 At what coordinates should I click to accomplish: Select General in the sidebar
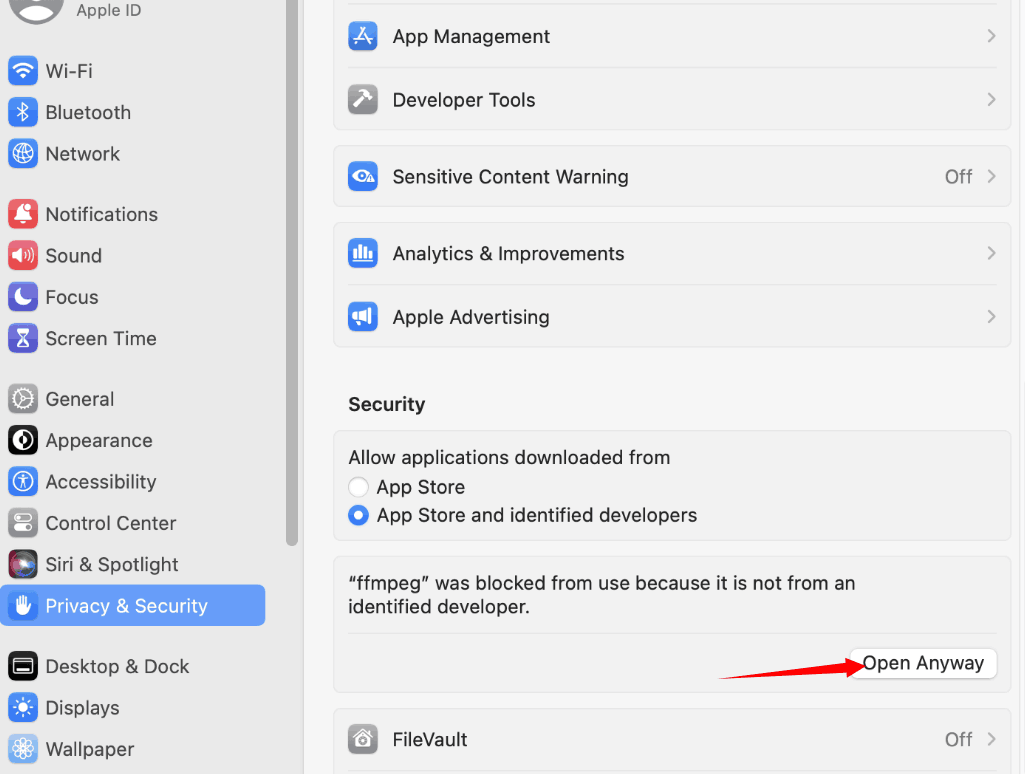pos(80,399)
